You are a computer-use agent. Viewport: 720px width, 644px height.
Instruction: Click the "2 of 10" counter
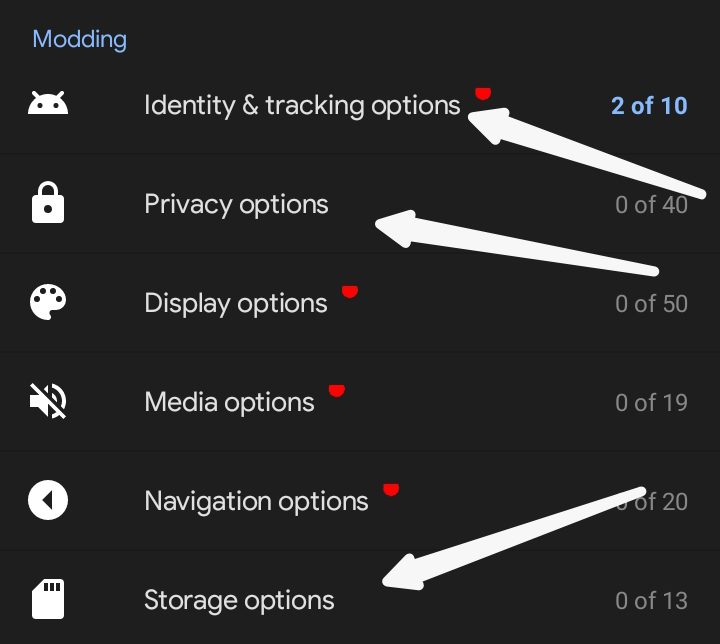649,105
